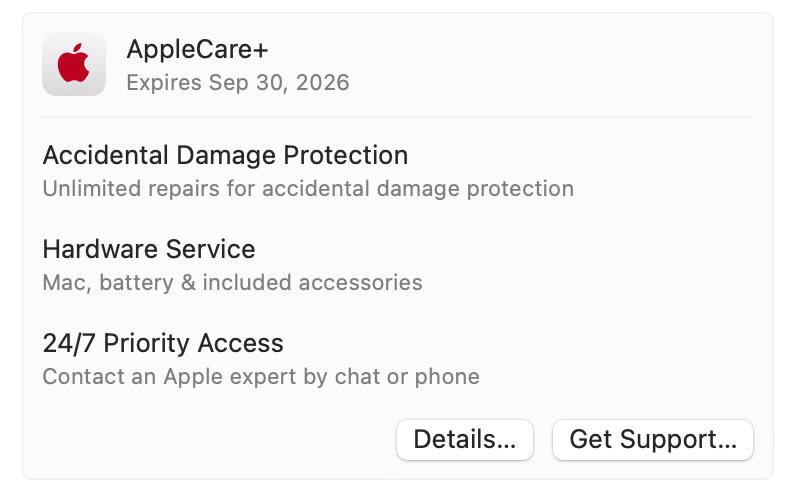Open the Details… button
Viewport: 798px width, 492px height.
point(465,440)
